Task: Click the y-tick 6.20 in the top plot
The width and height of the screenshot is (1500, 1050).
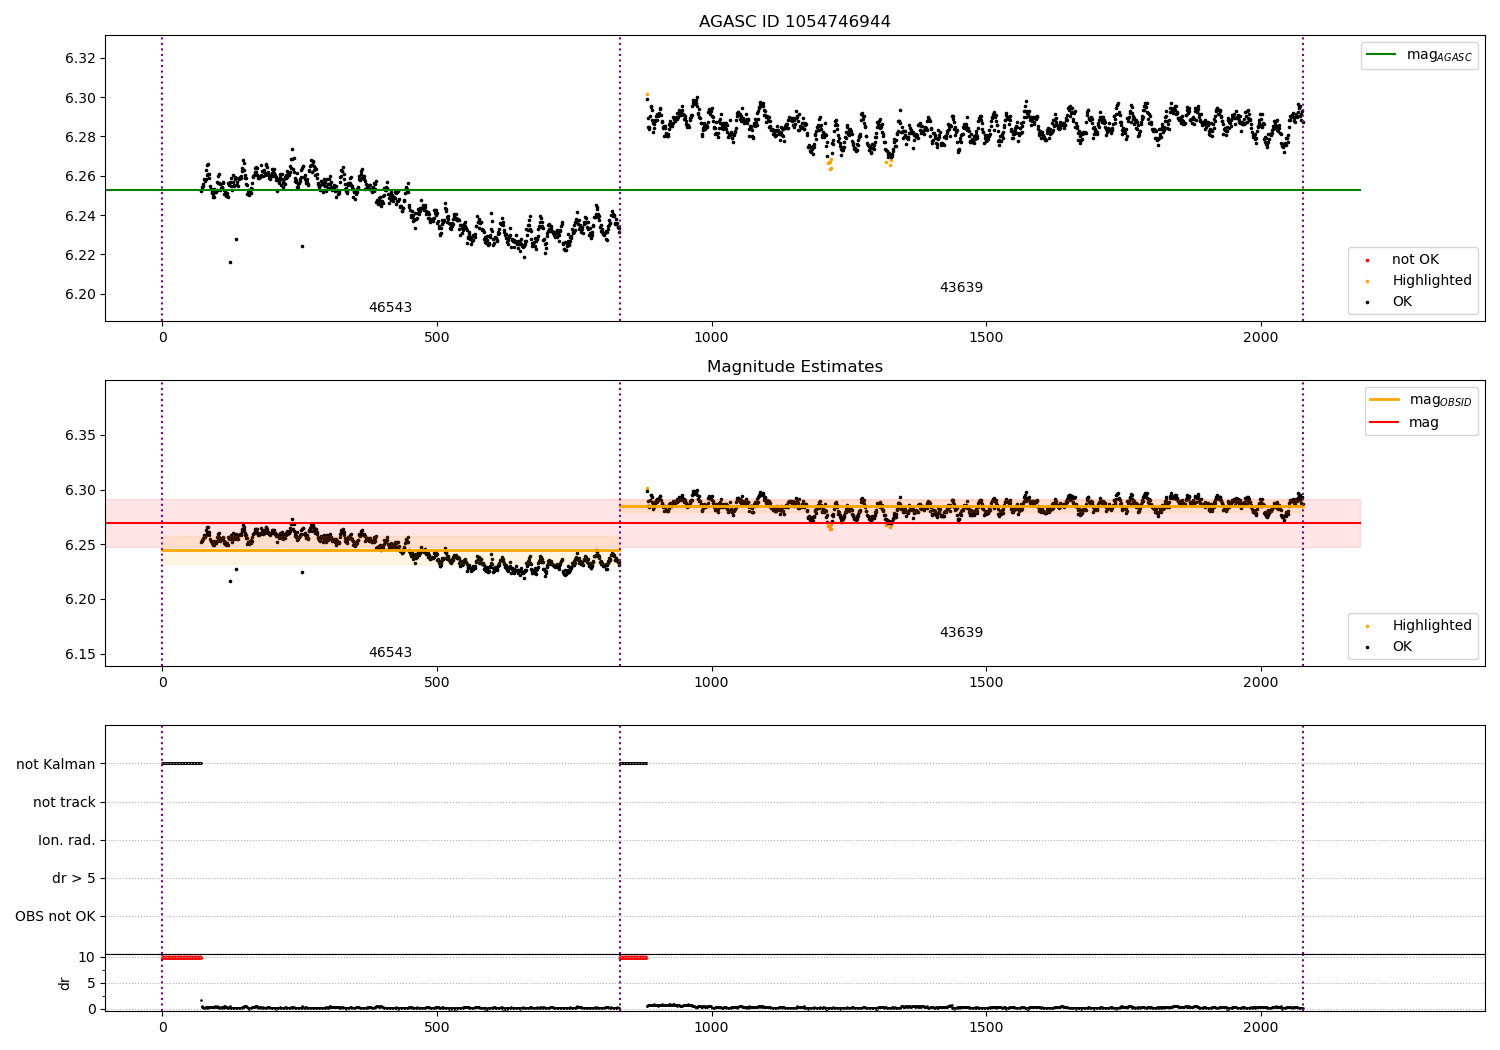Action: tap(80, 295)
